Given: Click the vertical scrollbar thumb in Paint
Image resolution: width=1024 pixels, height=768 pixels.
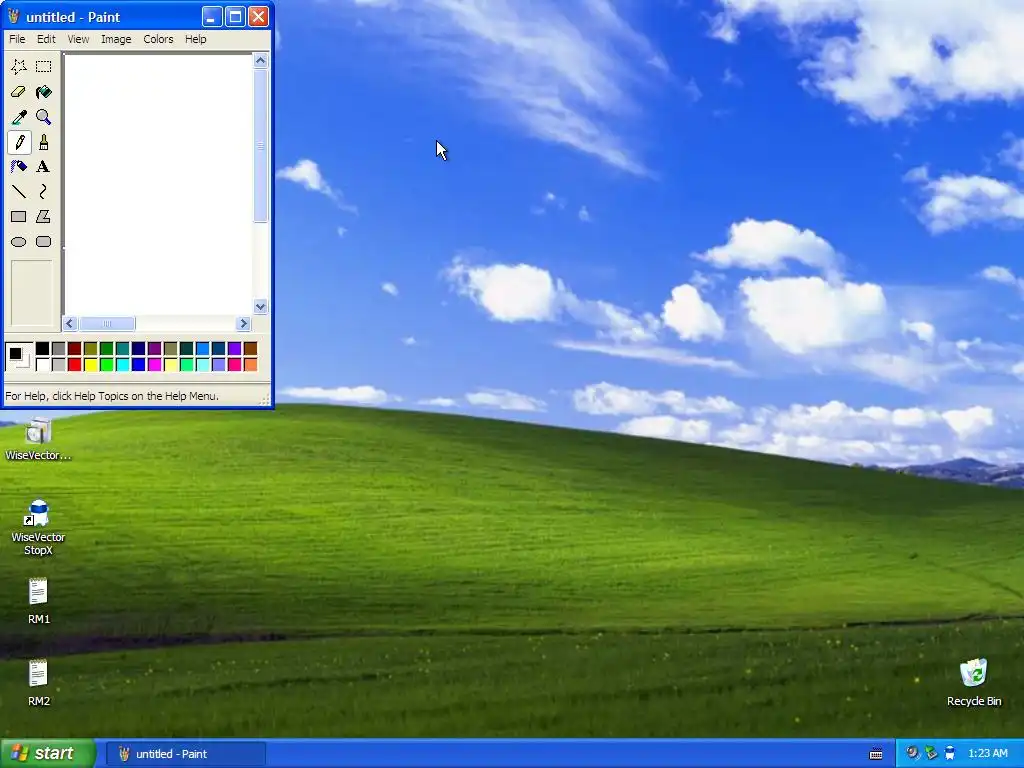Looking at the screenshot, I should [x=261, y=146].
